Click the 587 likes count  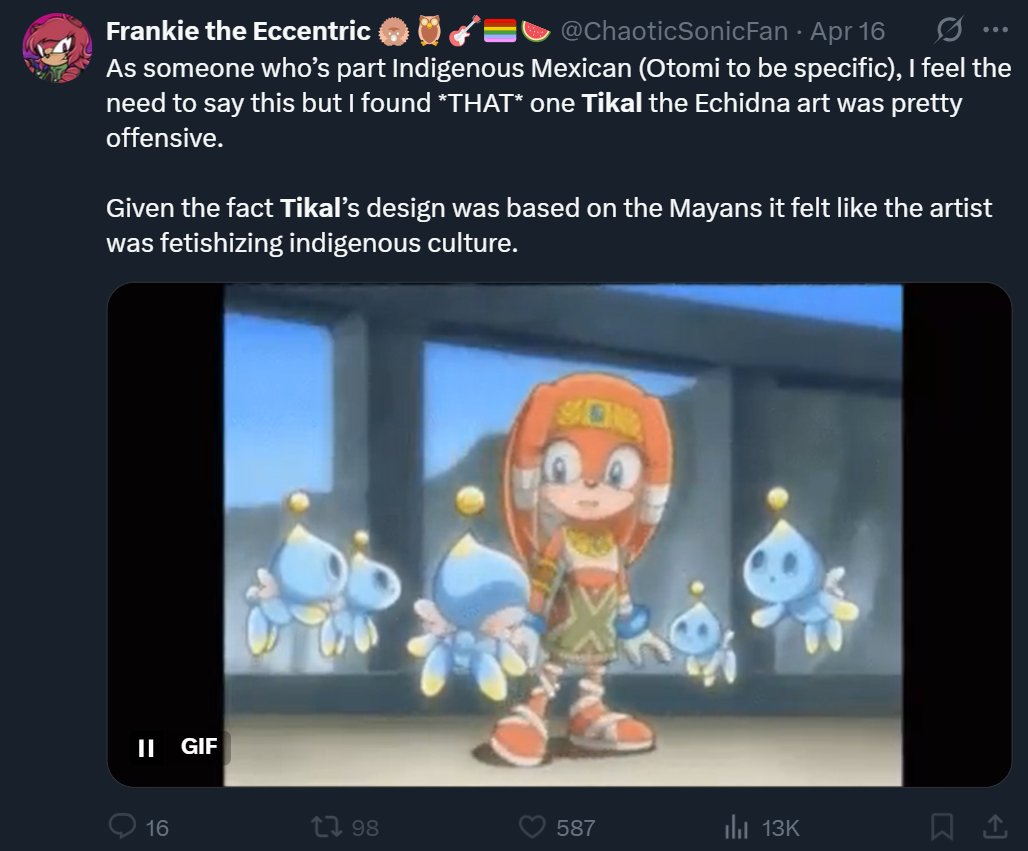click(x=575, y=827)
